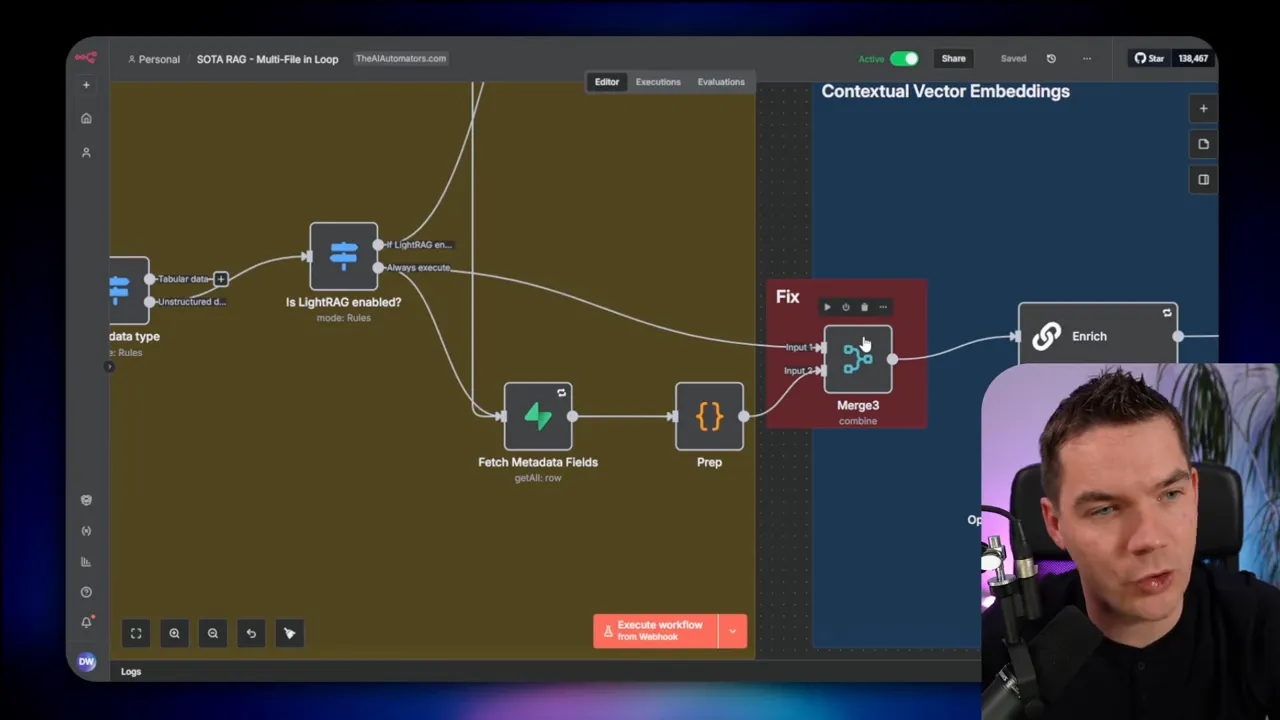The width and height of the screenshot is (1280, 720).
Task: Click the 'Unstructured d...' output label
Action: click(x=191, y=302)
